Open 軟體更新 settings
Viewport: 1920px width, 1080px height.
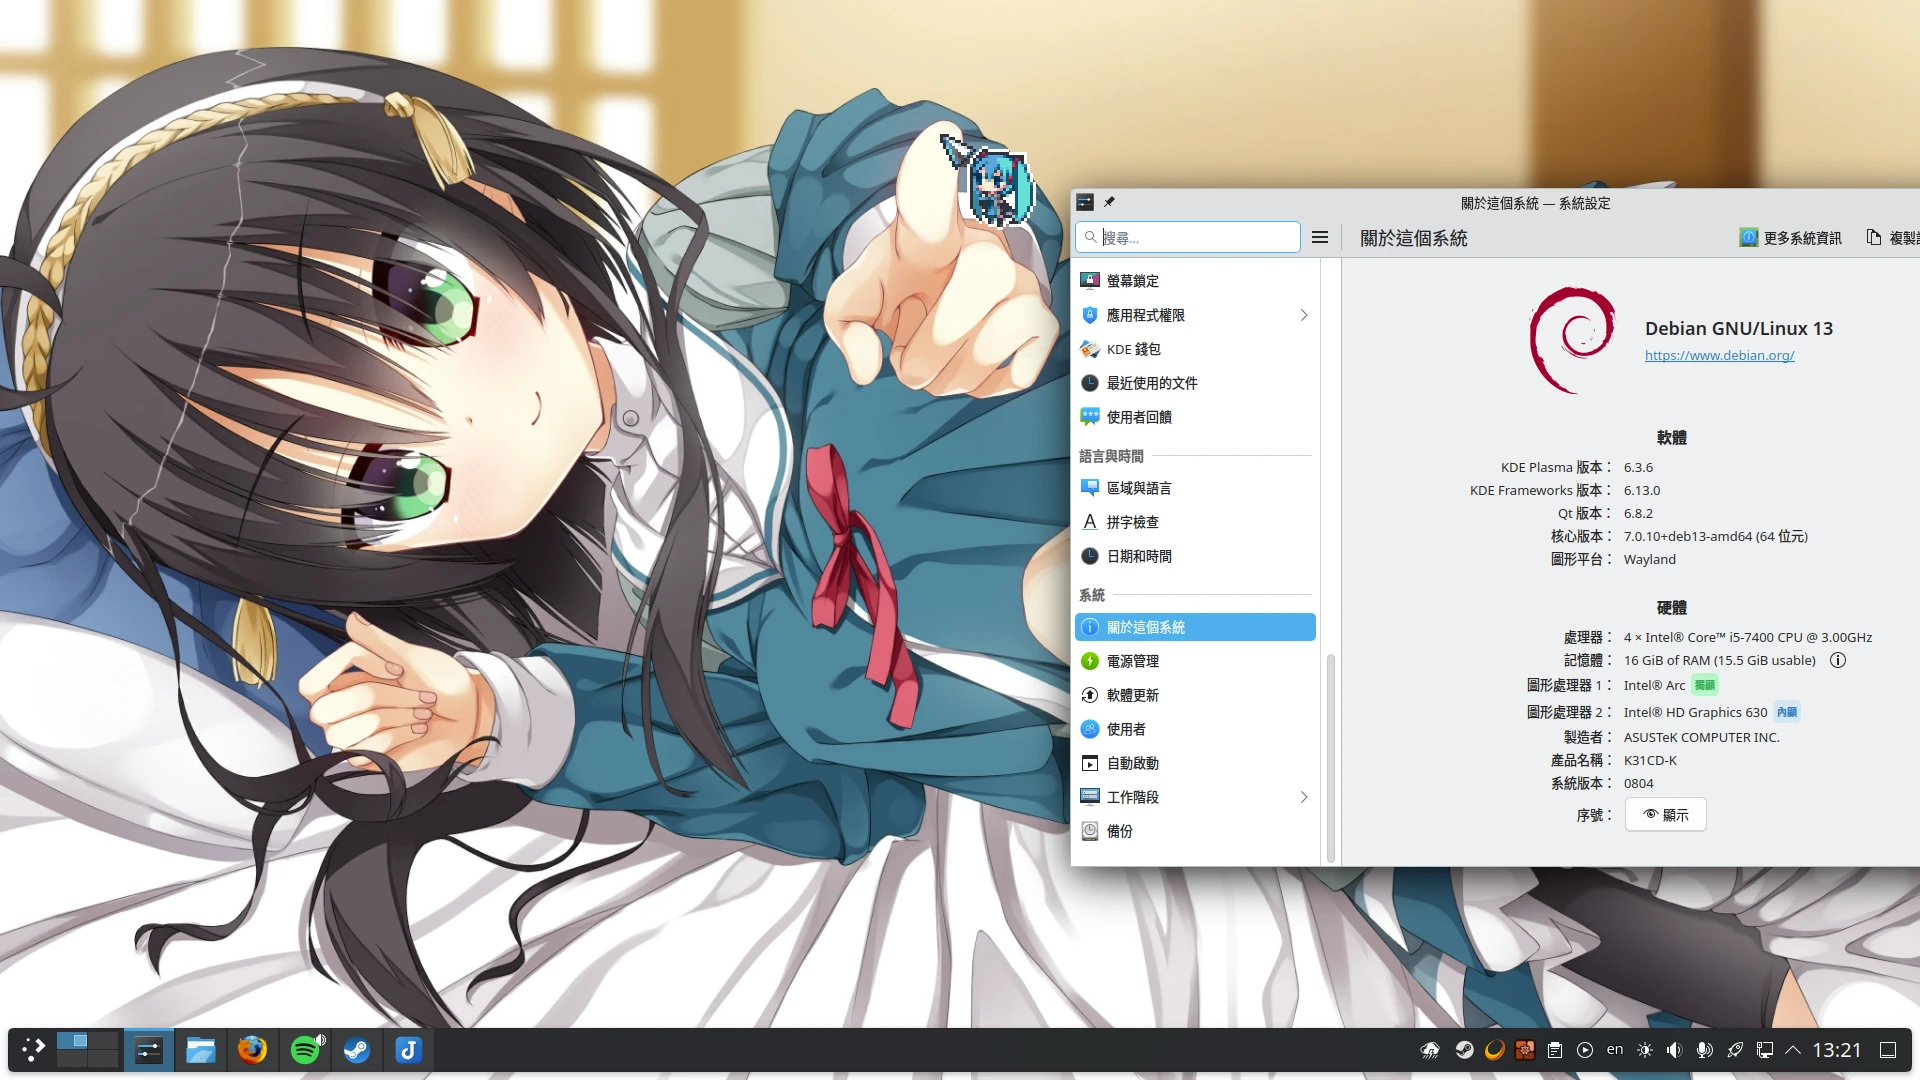(1195, 695)
